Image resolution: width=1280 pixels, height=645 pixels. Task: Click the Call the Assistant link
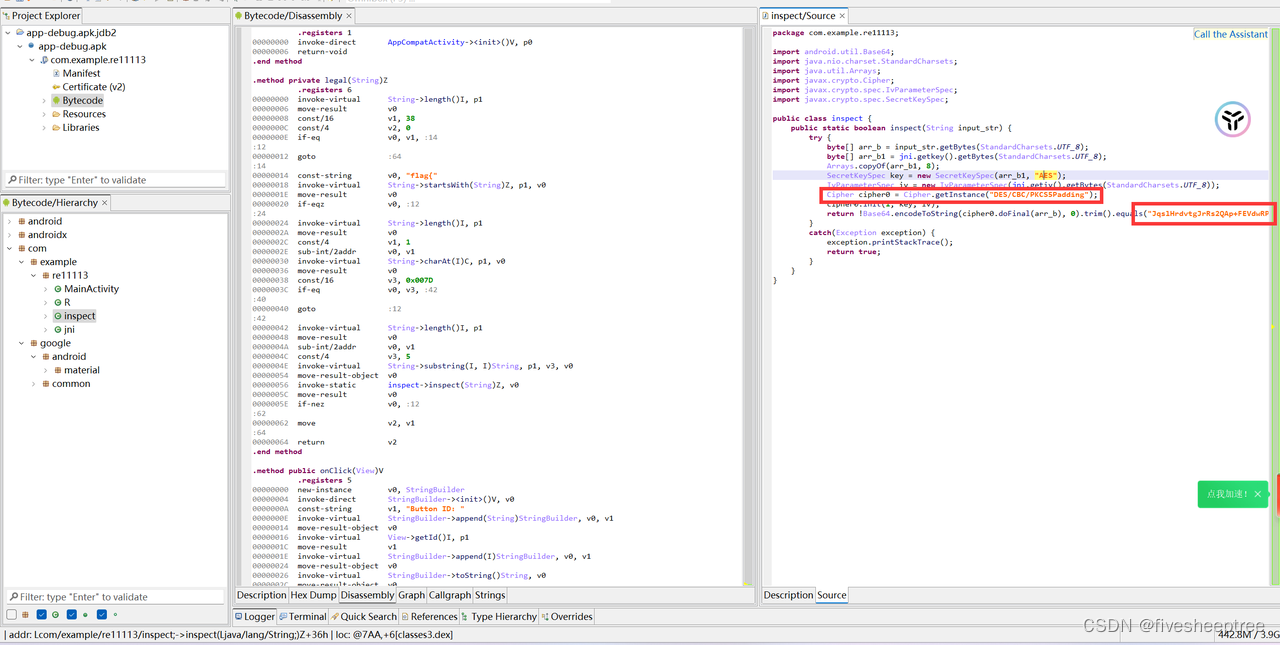point(1230,33)
